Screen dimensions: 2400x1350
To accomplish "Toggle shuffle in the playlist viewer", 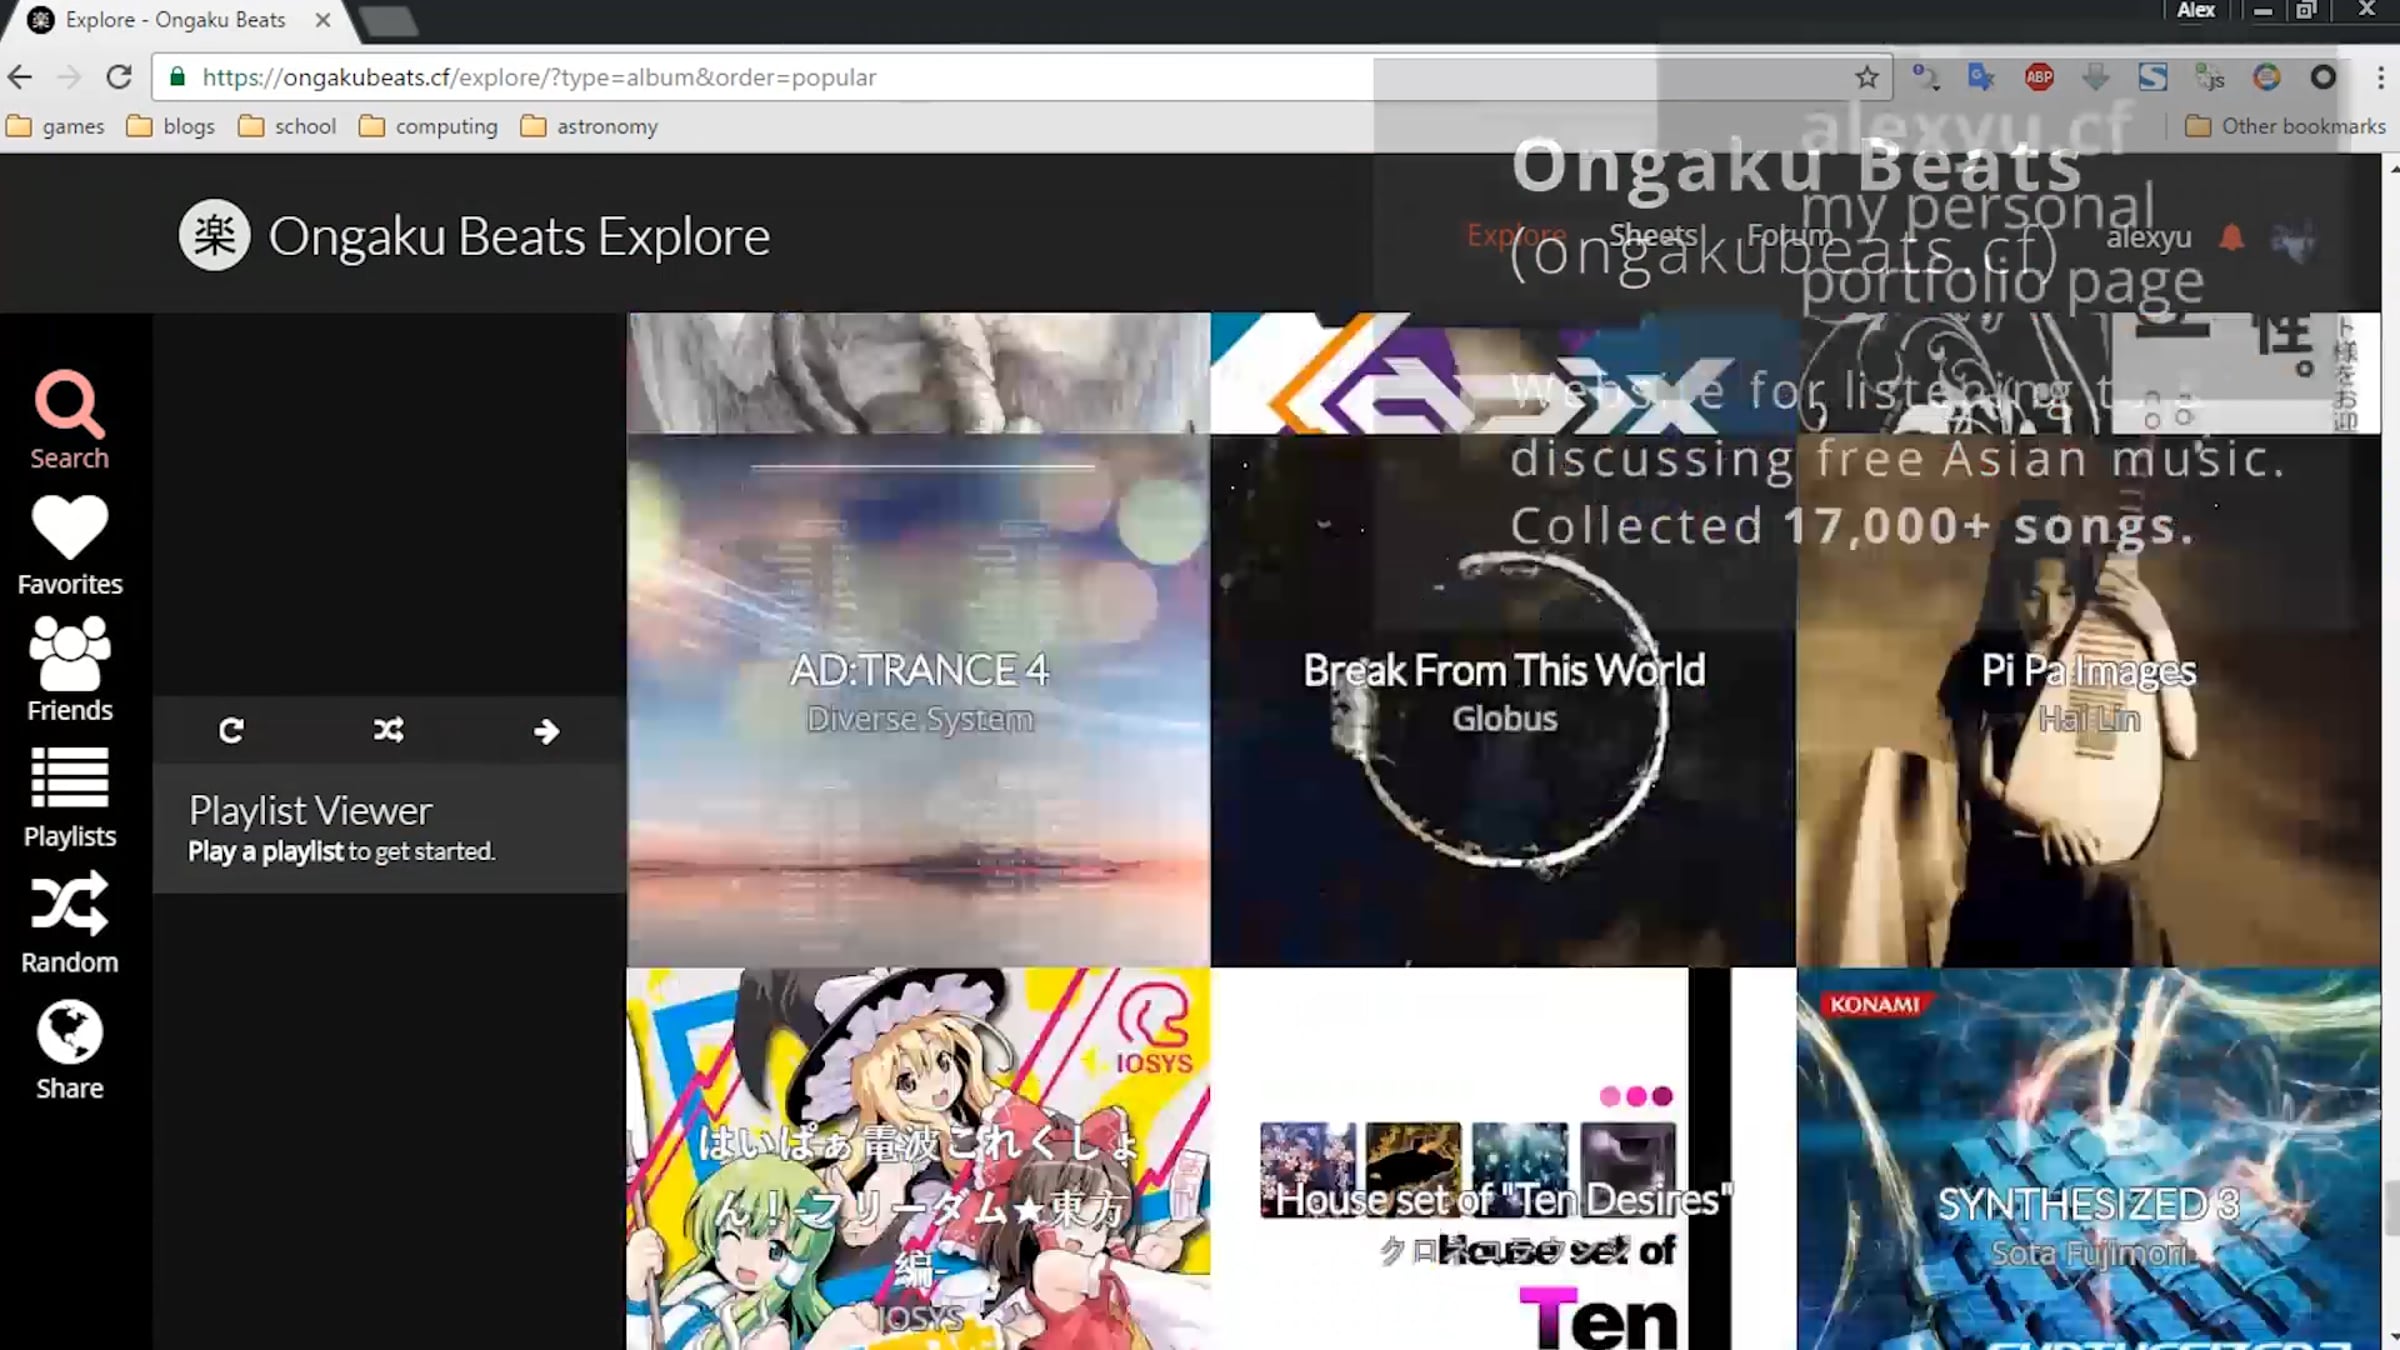I will tap(388, 731).
